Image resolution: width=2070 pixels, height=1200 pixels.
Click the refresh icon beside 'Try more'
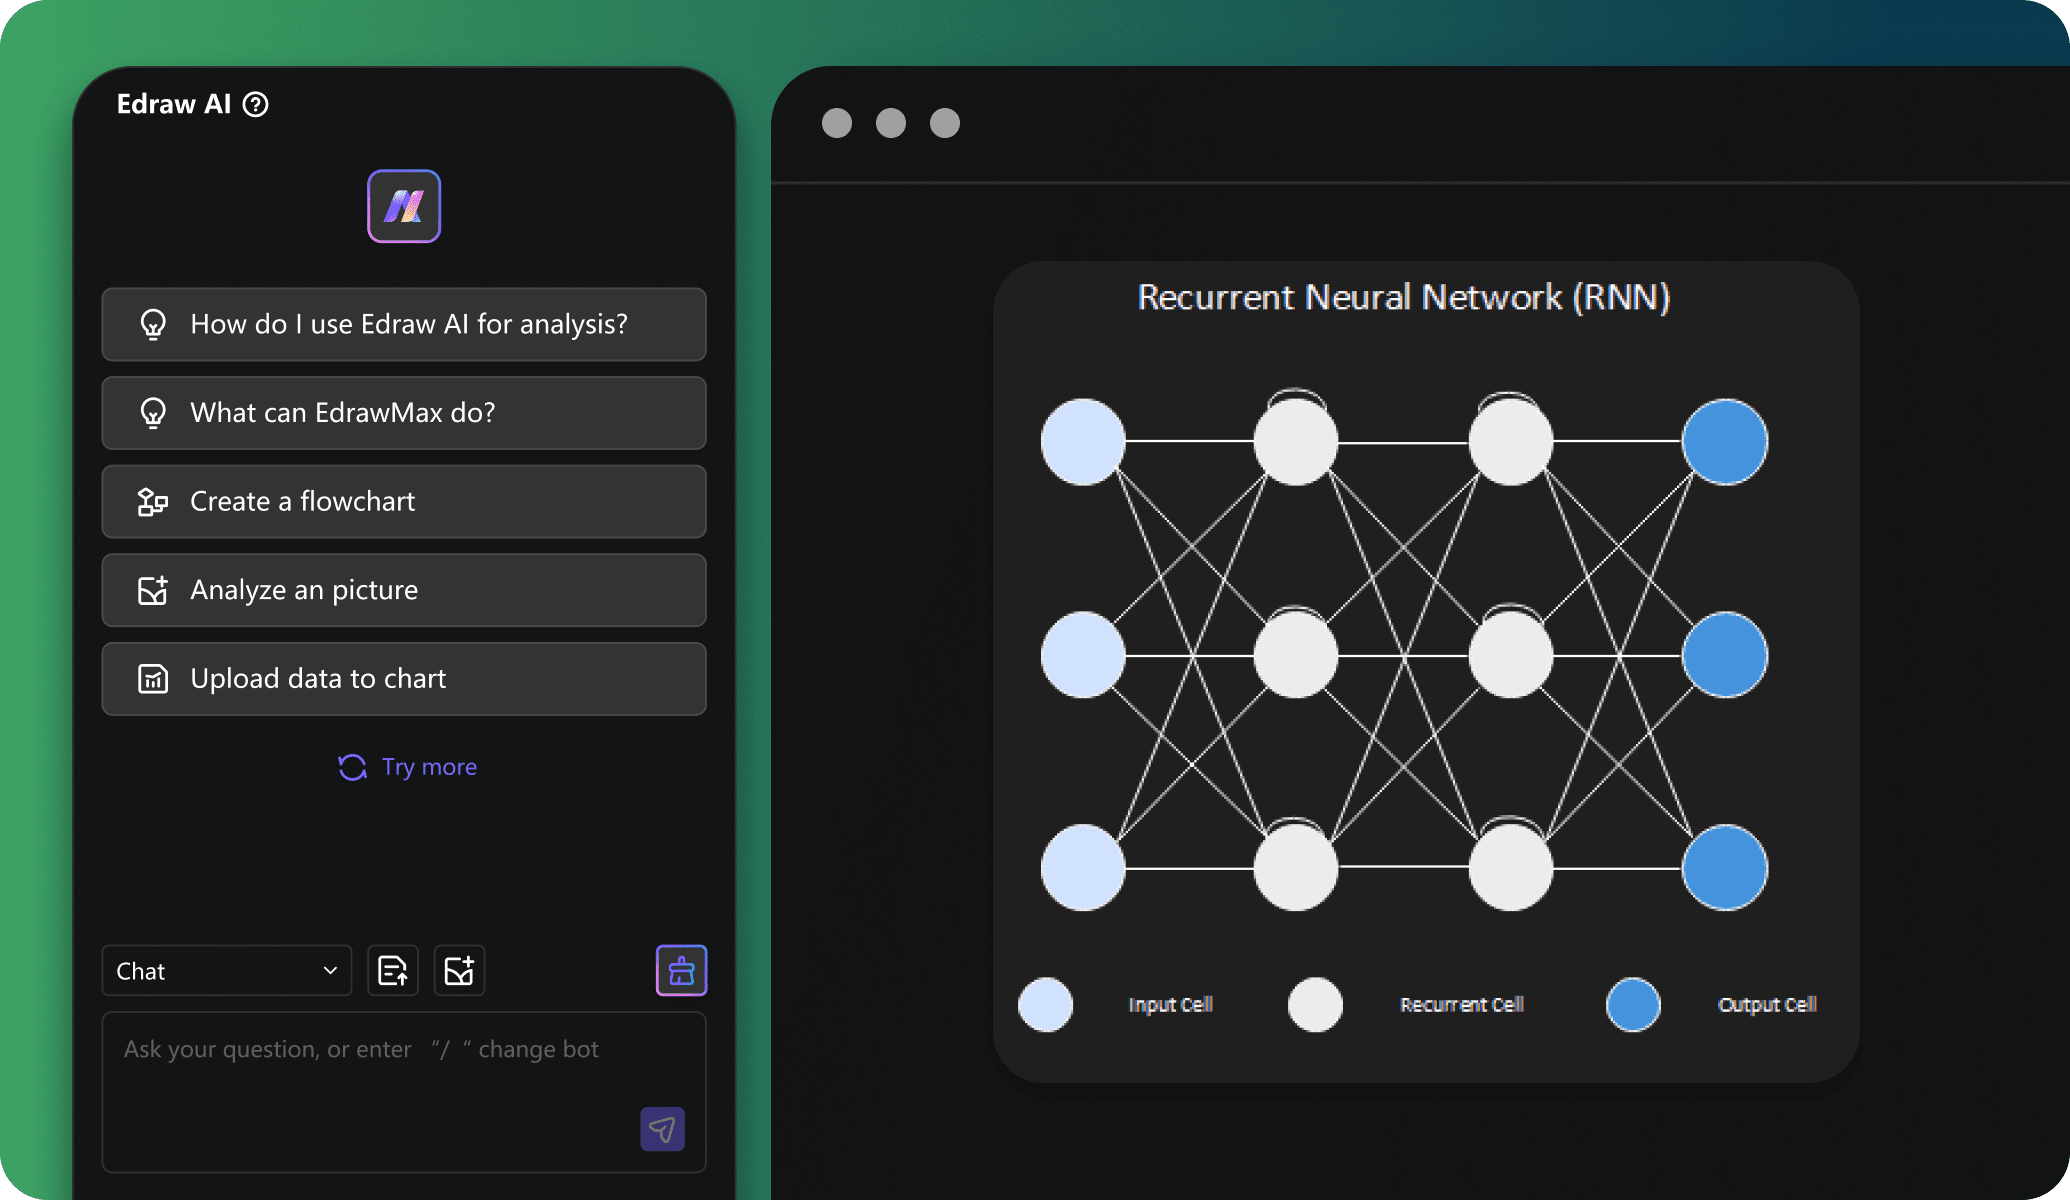[352, 767]
